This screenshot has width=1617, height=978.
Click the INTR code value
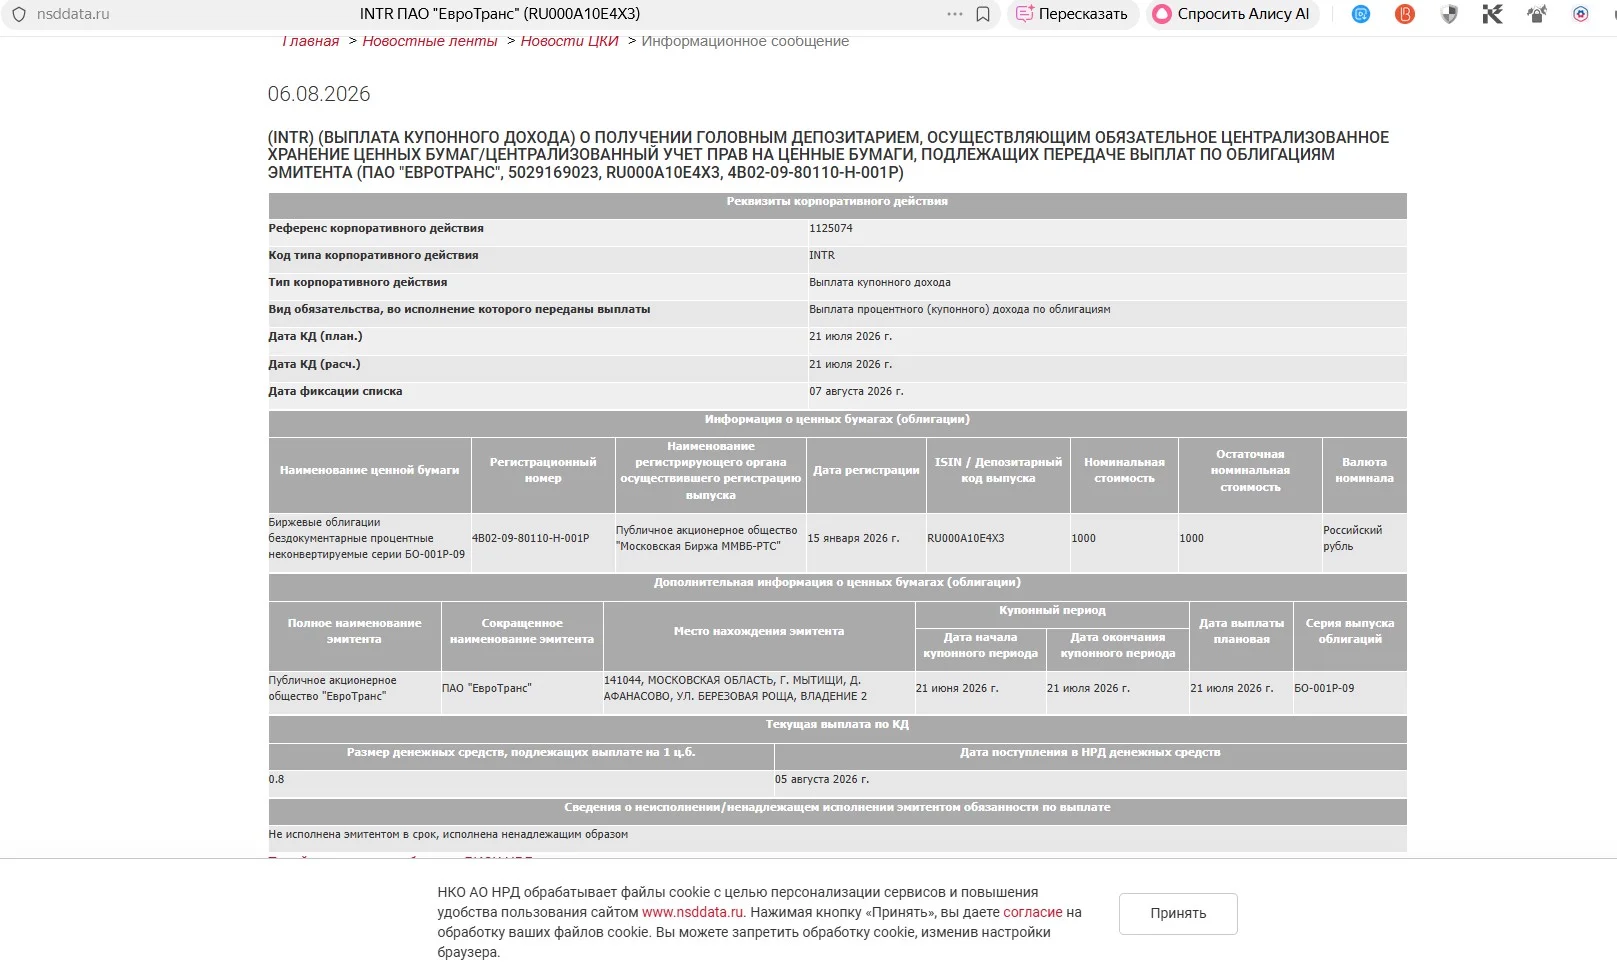[x=822, y=255]
